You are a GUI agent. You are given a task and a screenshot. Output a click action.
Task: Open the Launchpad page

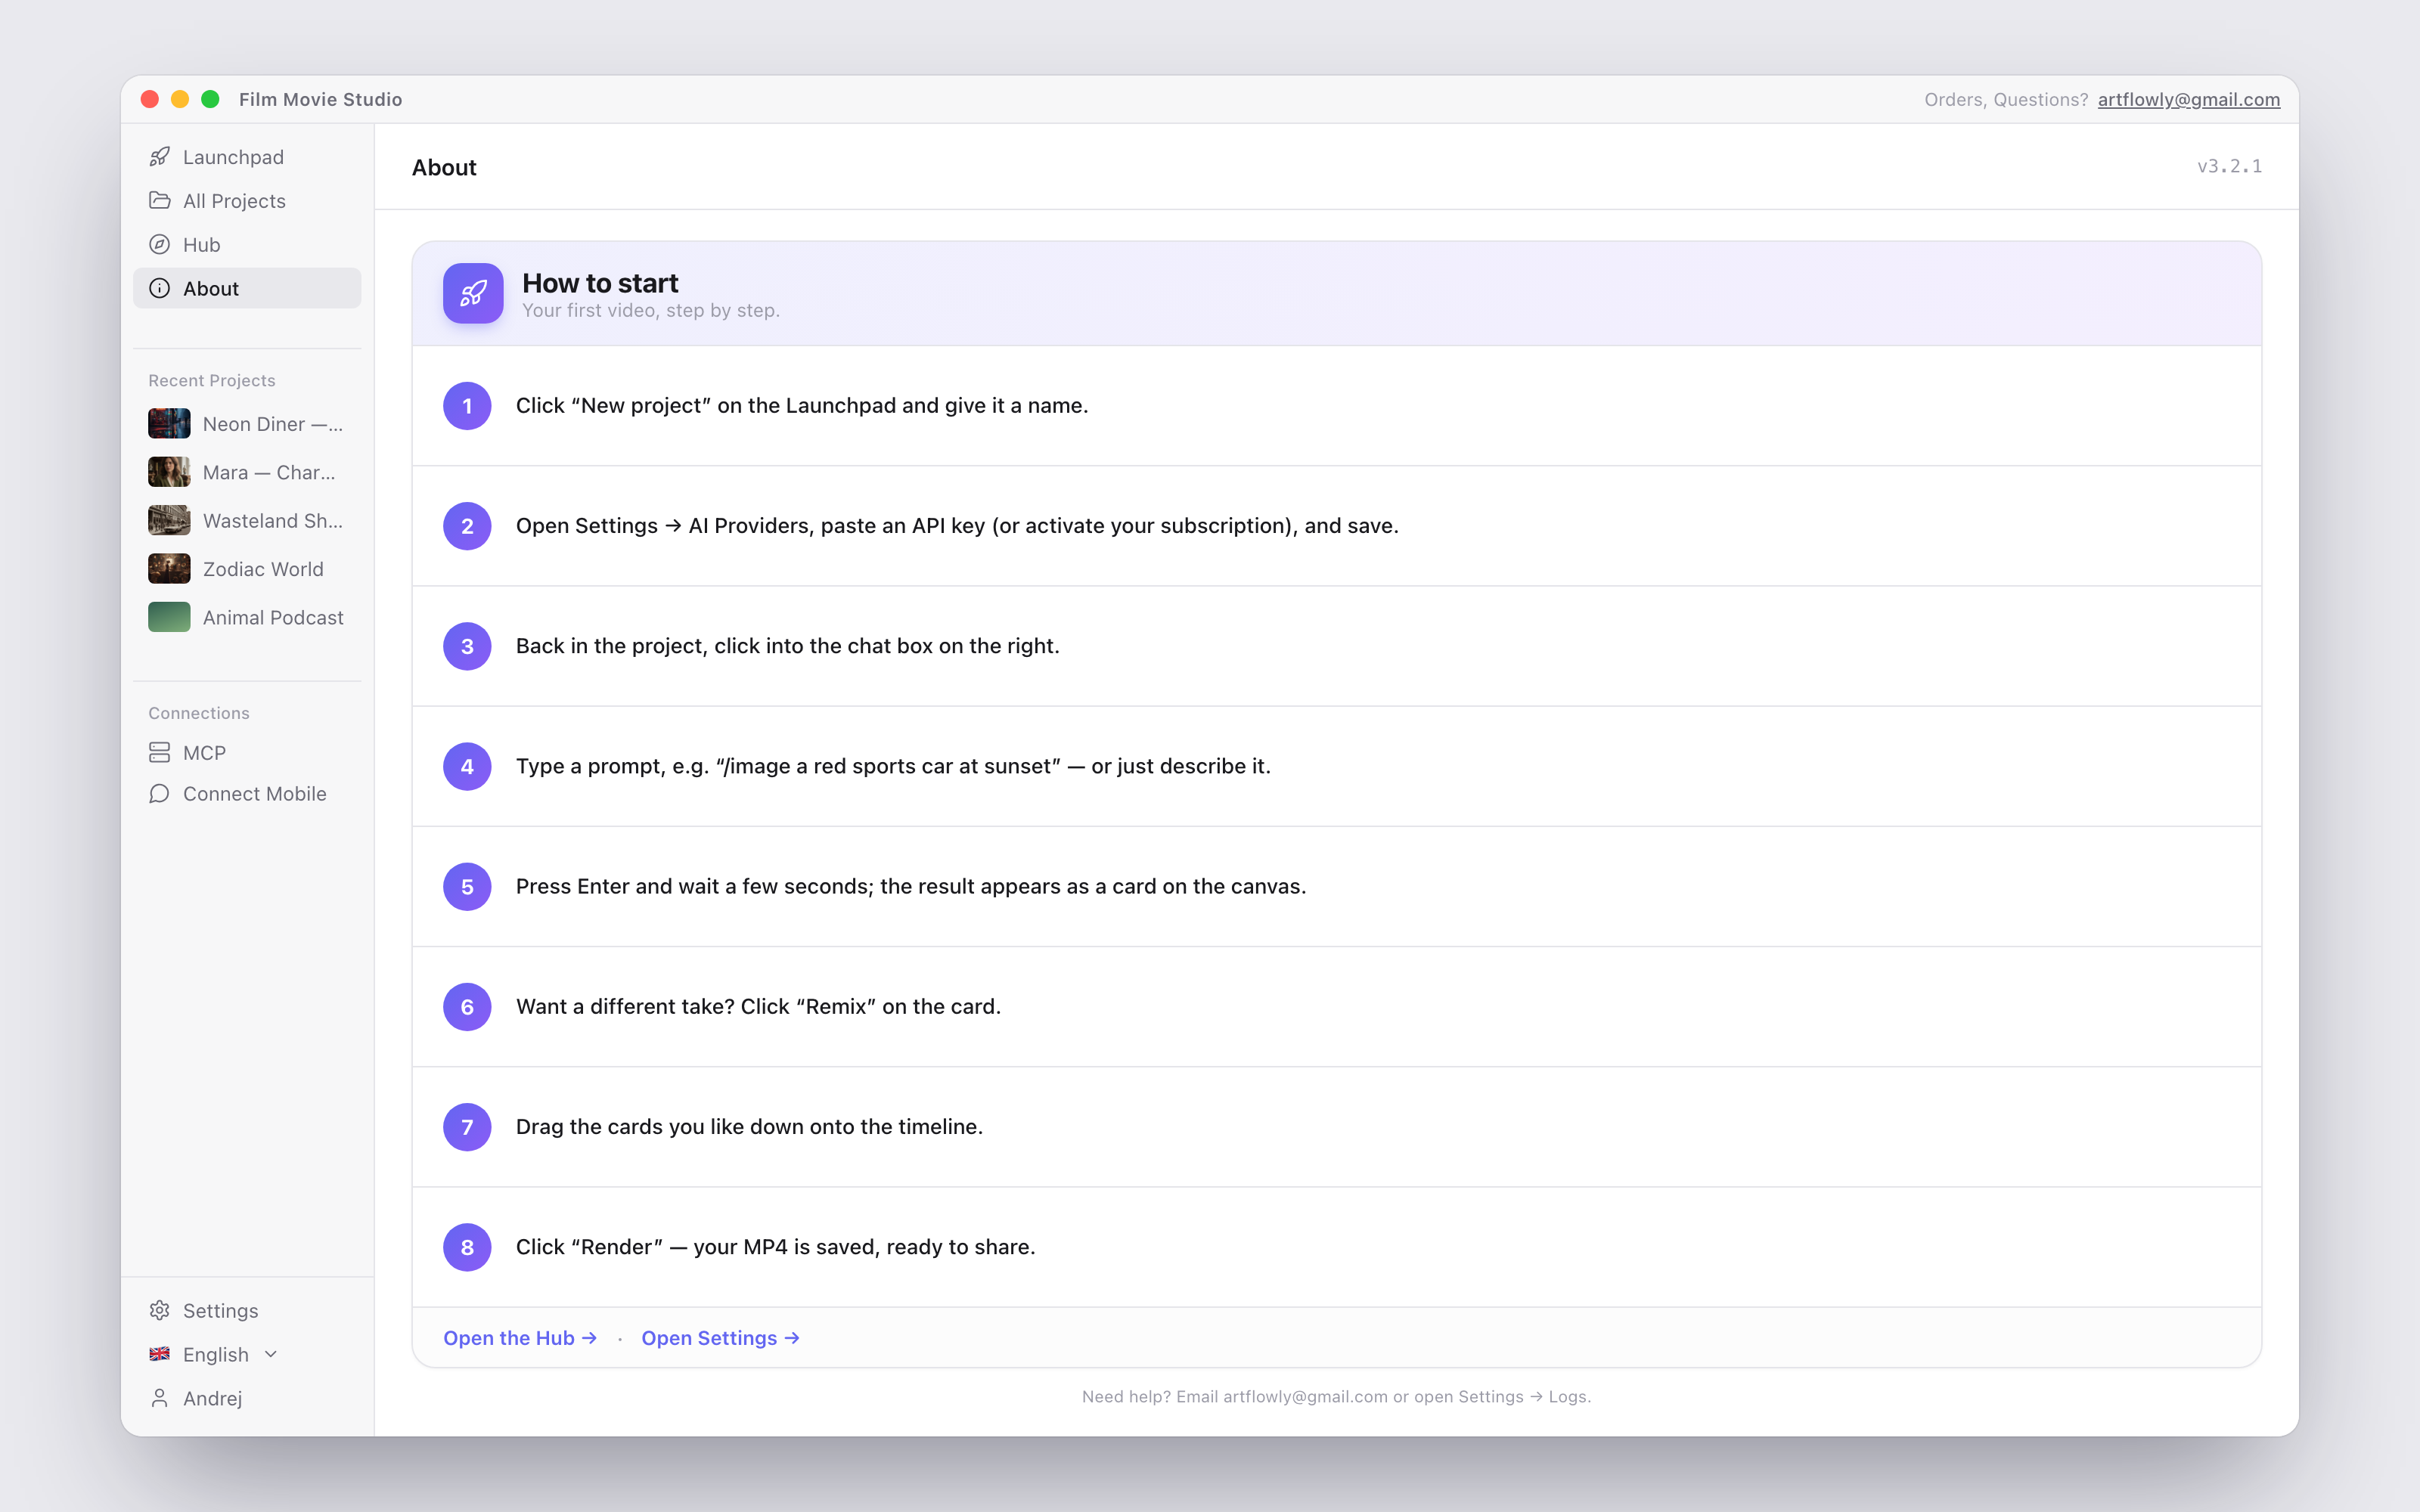pos(247,157)
